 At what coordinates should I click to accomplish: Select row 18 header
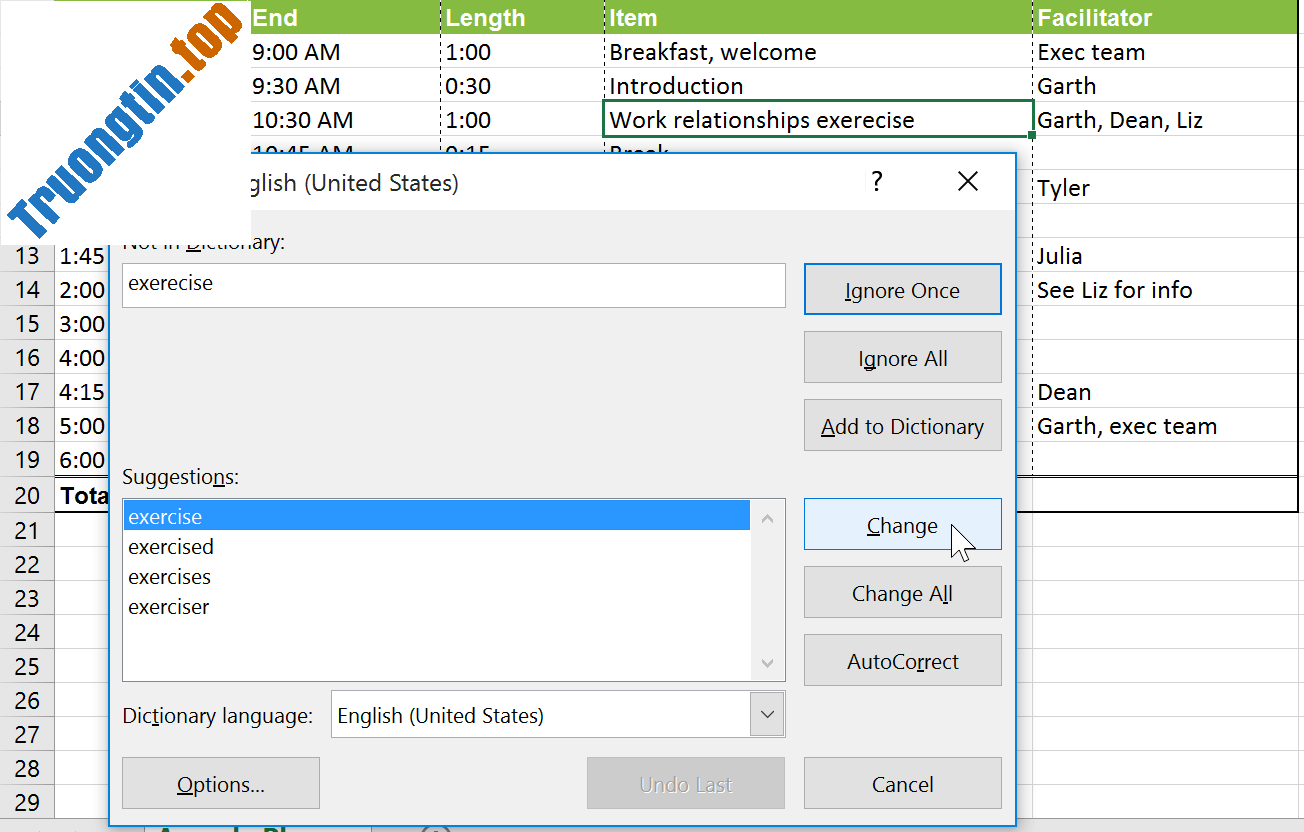click(x=27, y=426)
